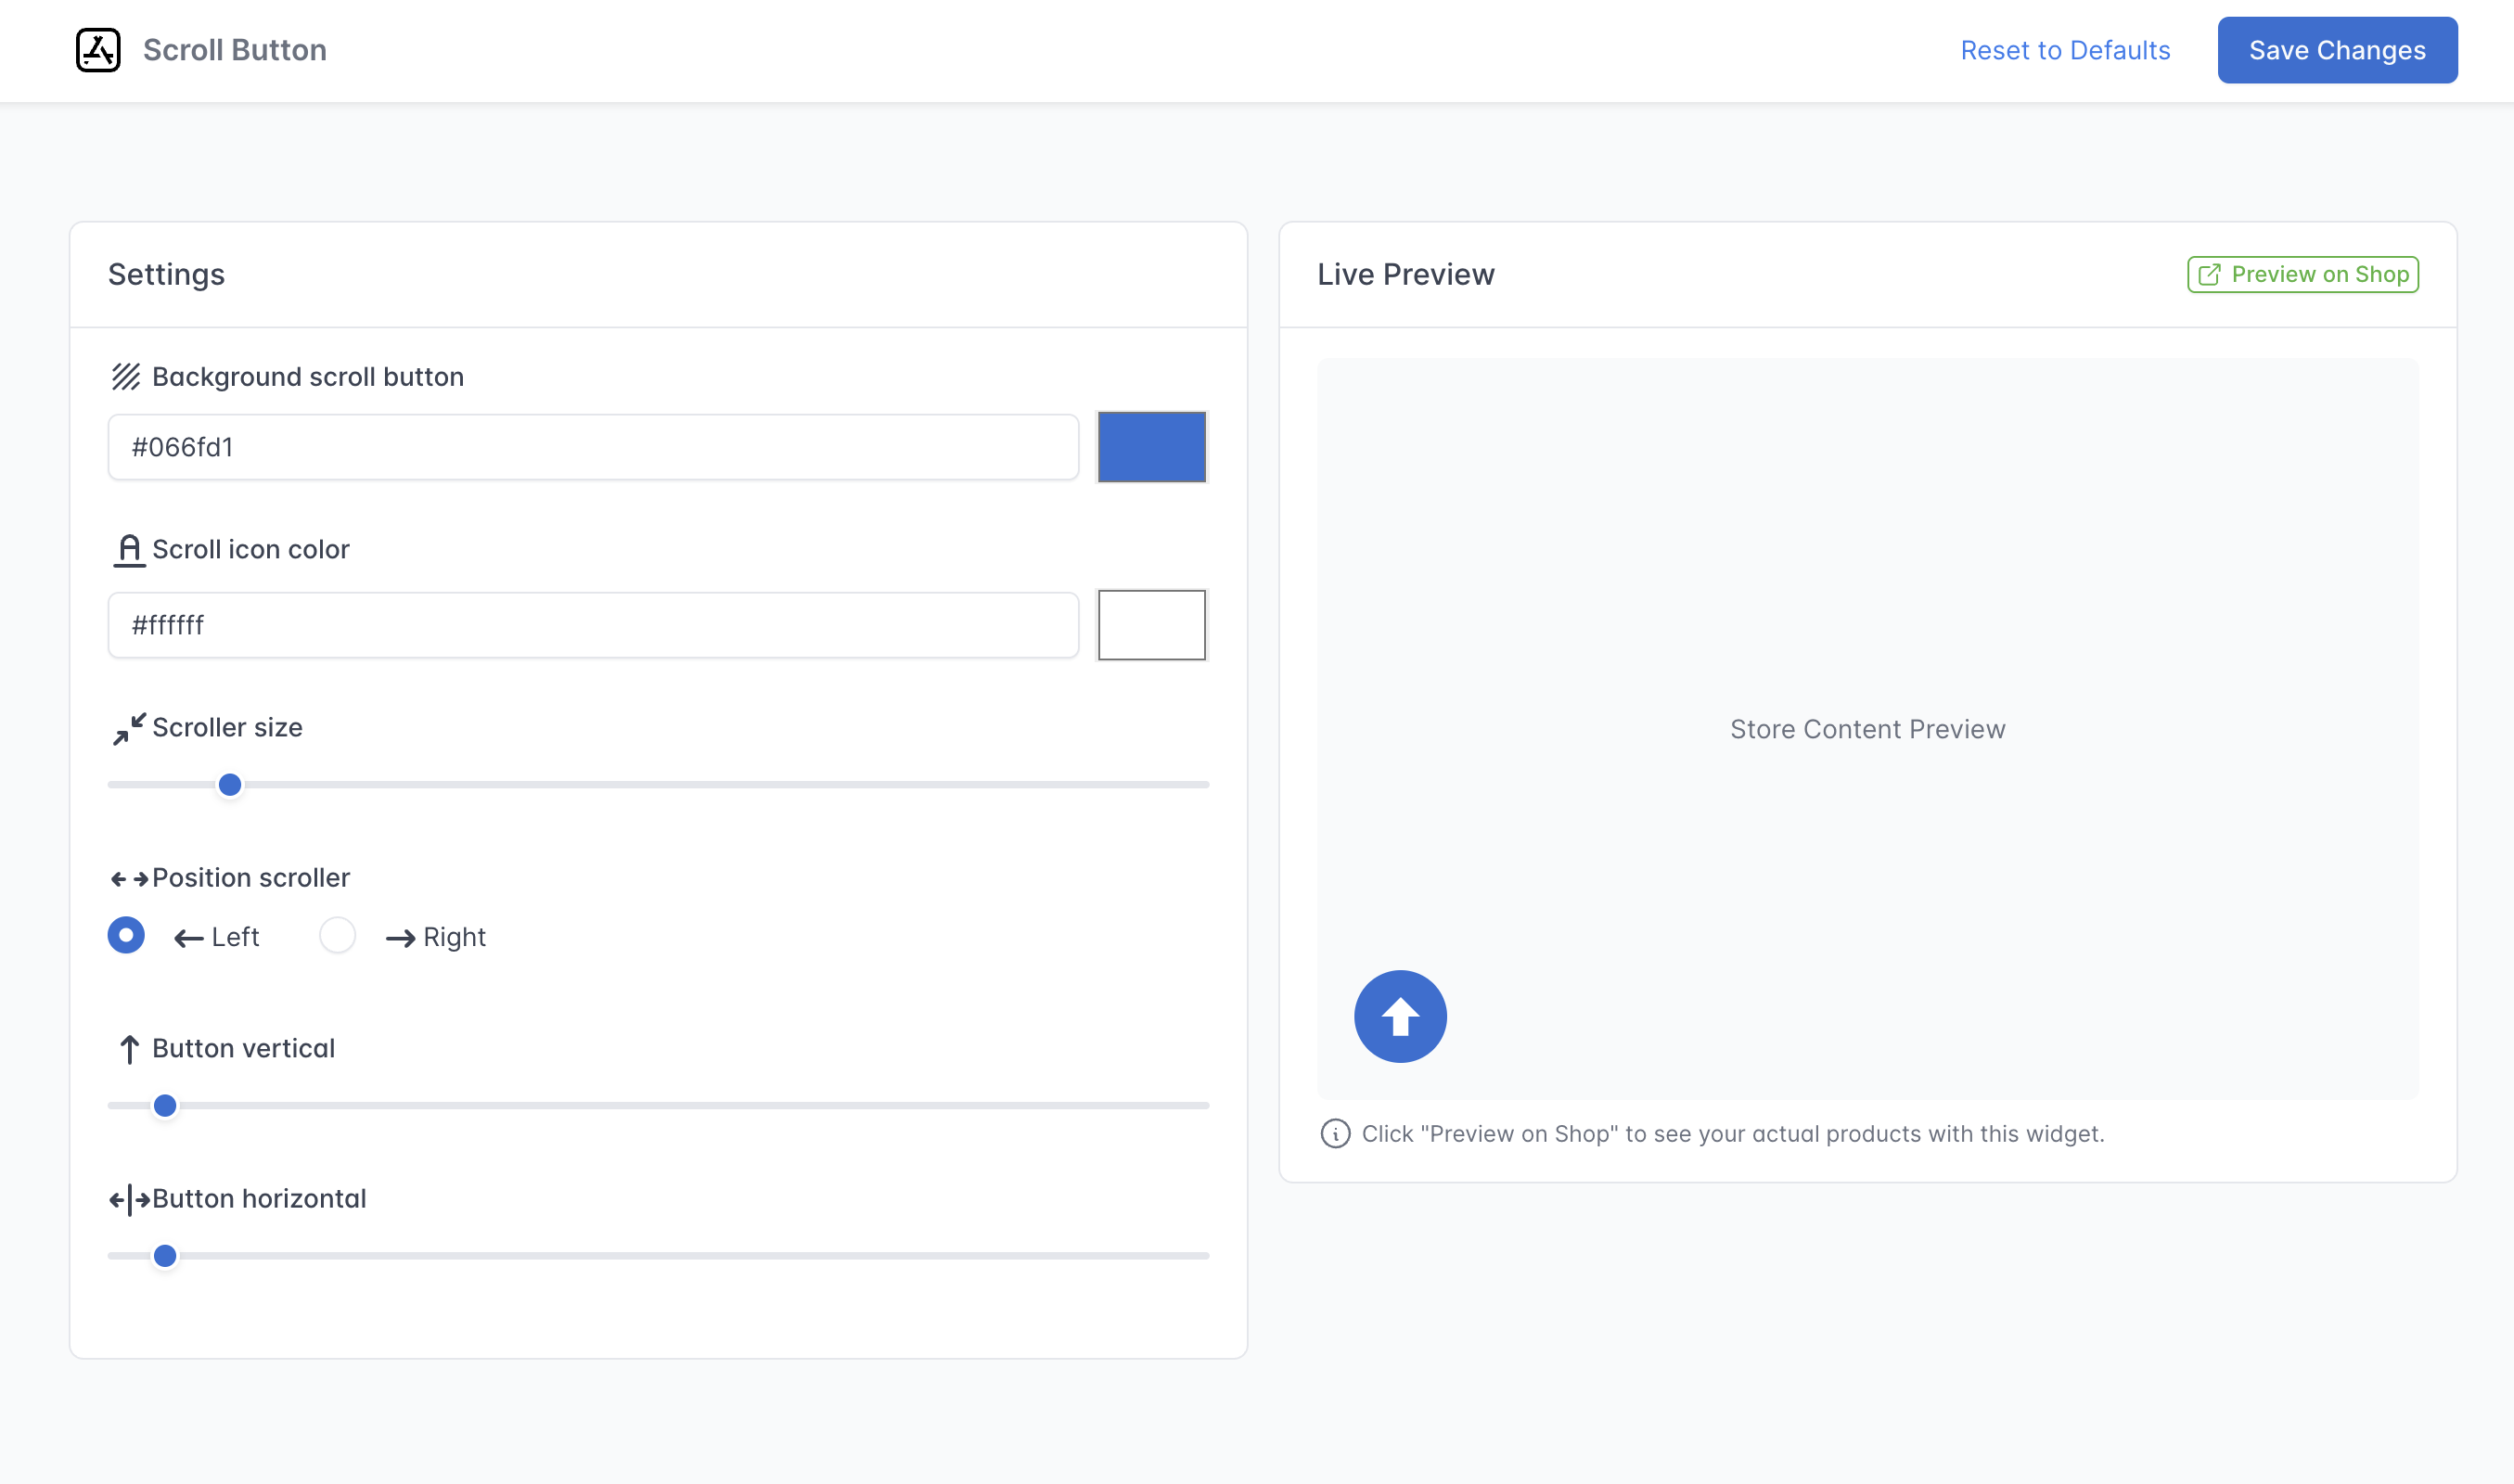Click the Position scroller label

[251, 878]
